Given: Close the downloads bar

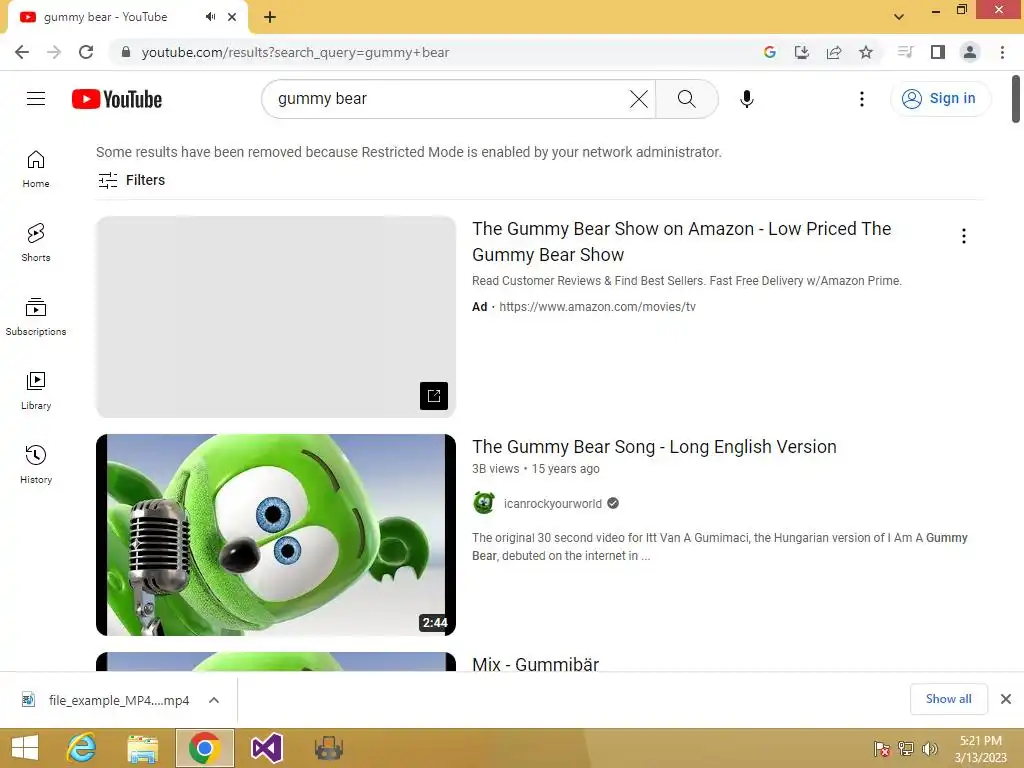Looking at the screenshot, I should [1006, 699].
